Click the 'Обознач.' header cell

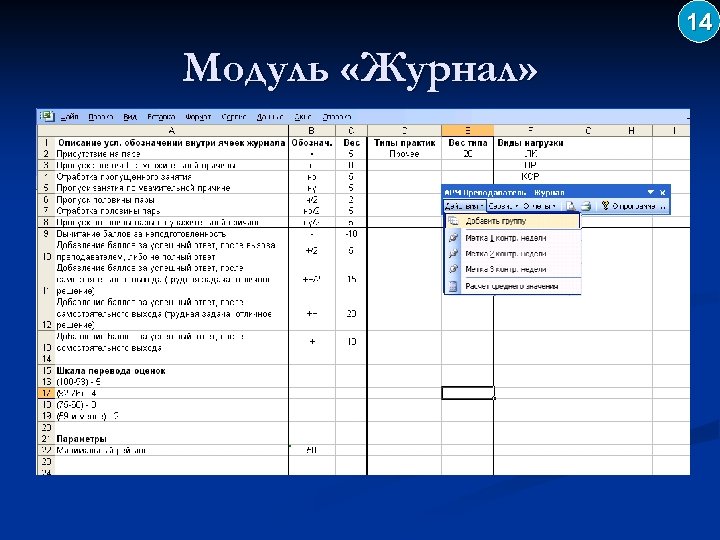coord(311,143)
